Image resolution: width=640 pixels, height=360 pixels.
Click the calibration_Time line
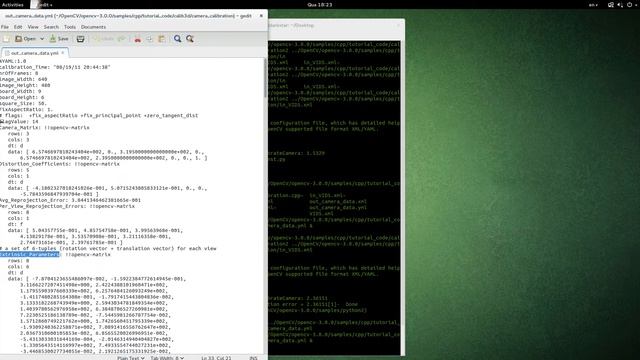coord(55,67)
